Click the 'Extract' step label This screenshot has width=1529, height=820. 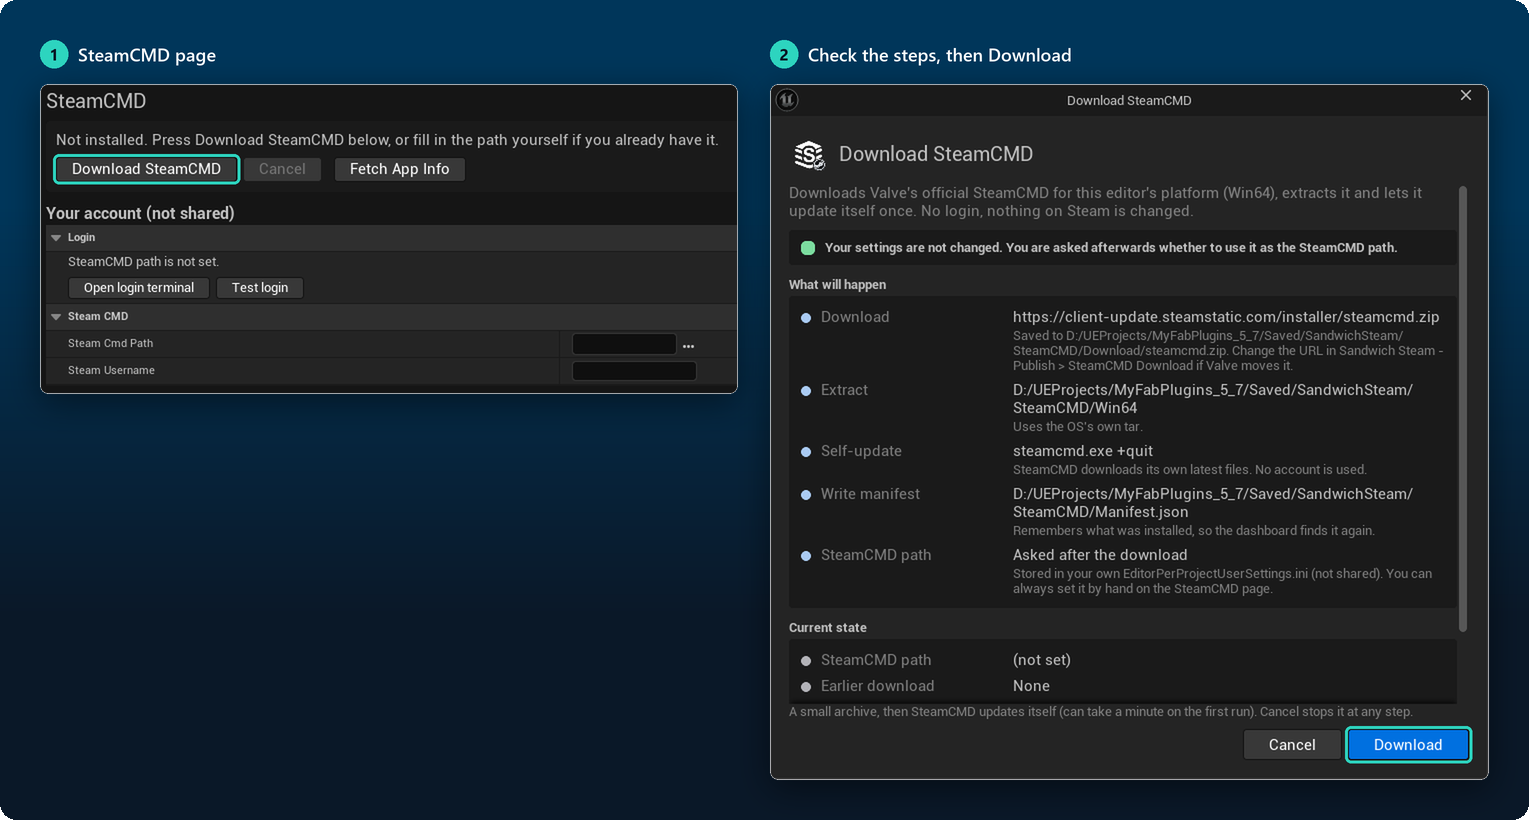point(844,390)
